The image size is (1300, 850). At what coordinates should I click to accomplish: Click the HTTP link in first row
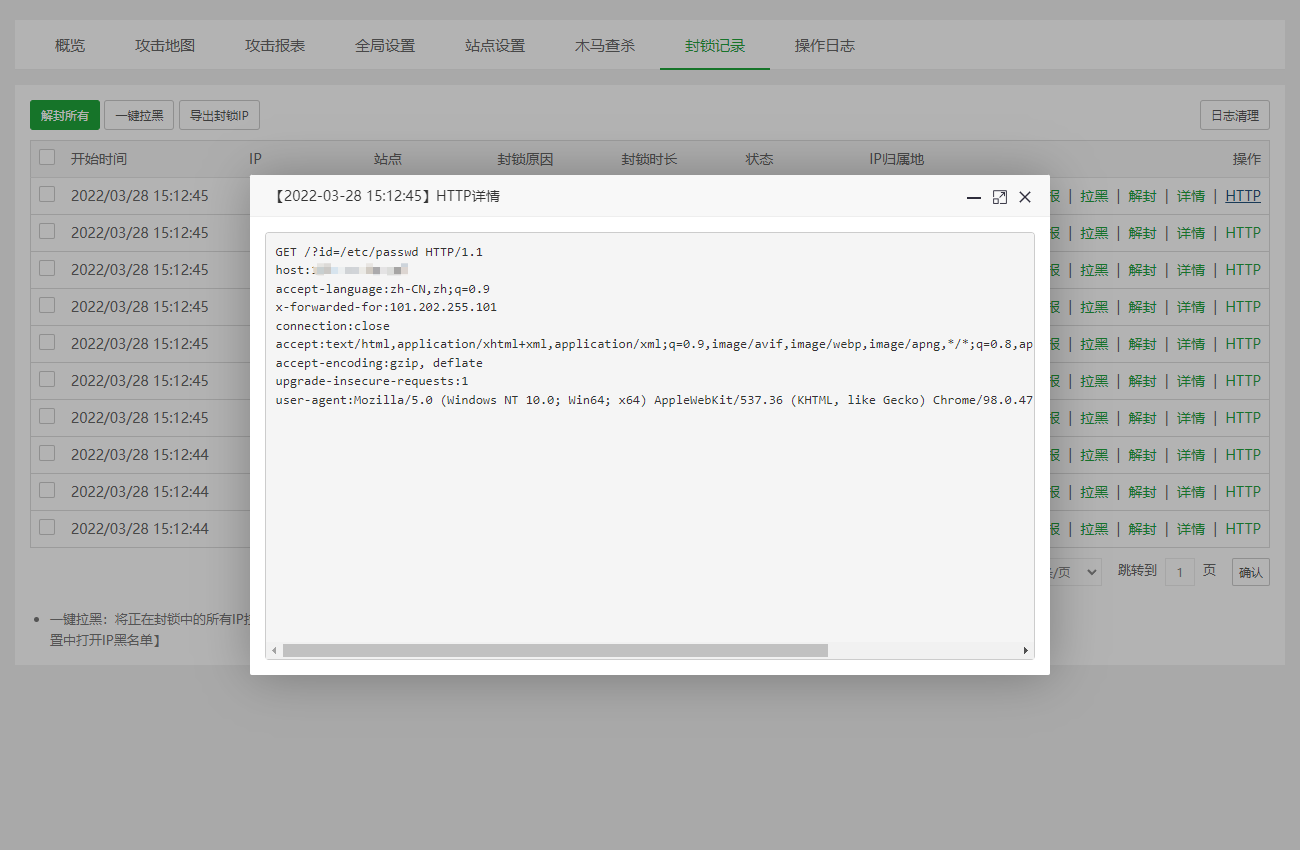click(x=1243, y=196)
